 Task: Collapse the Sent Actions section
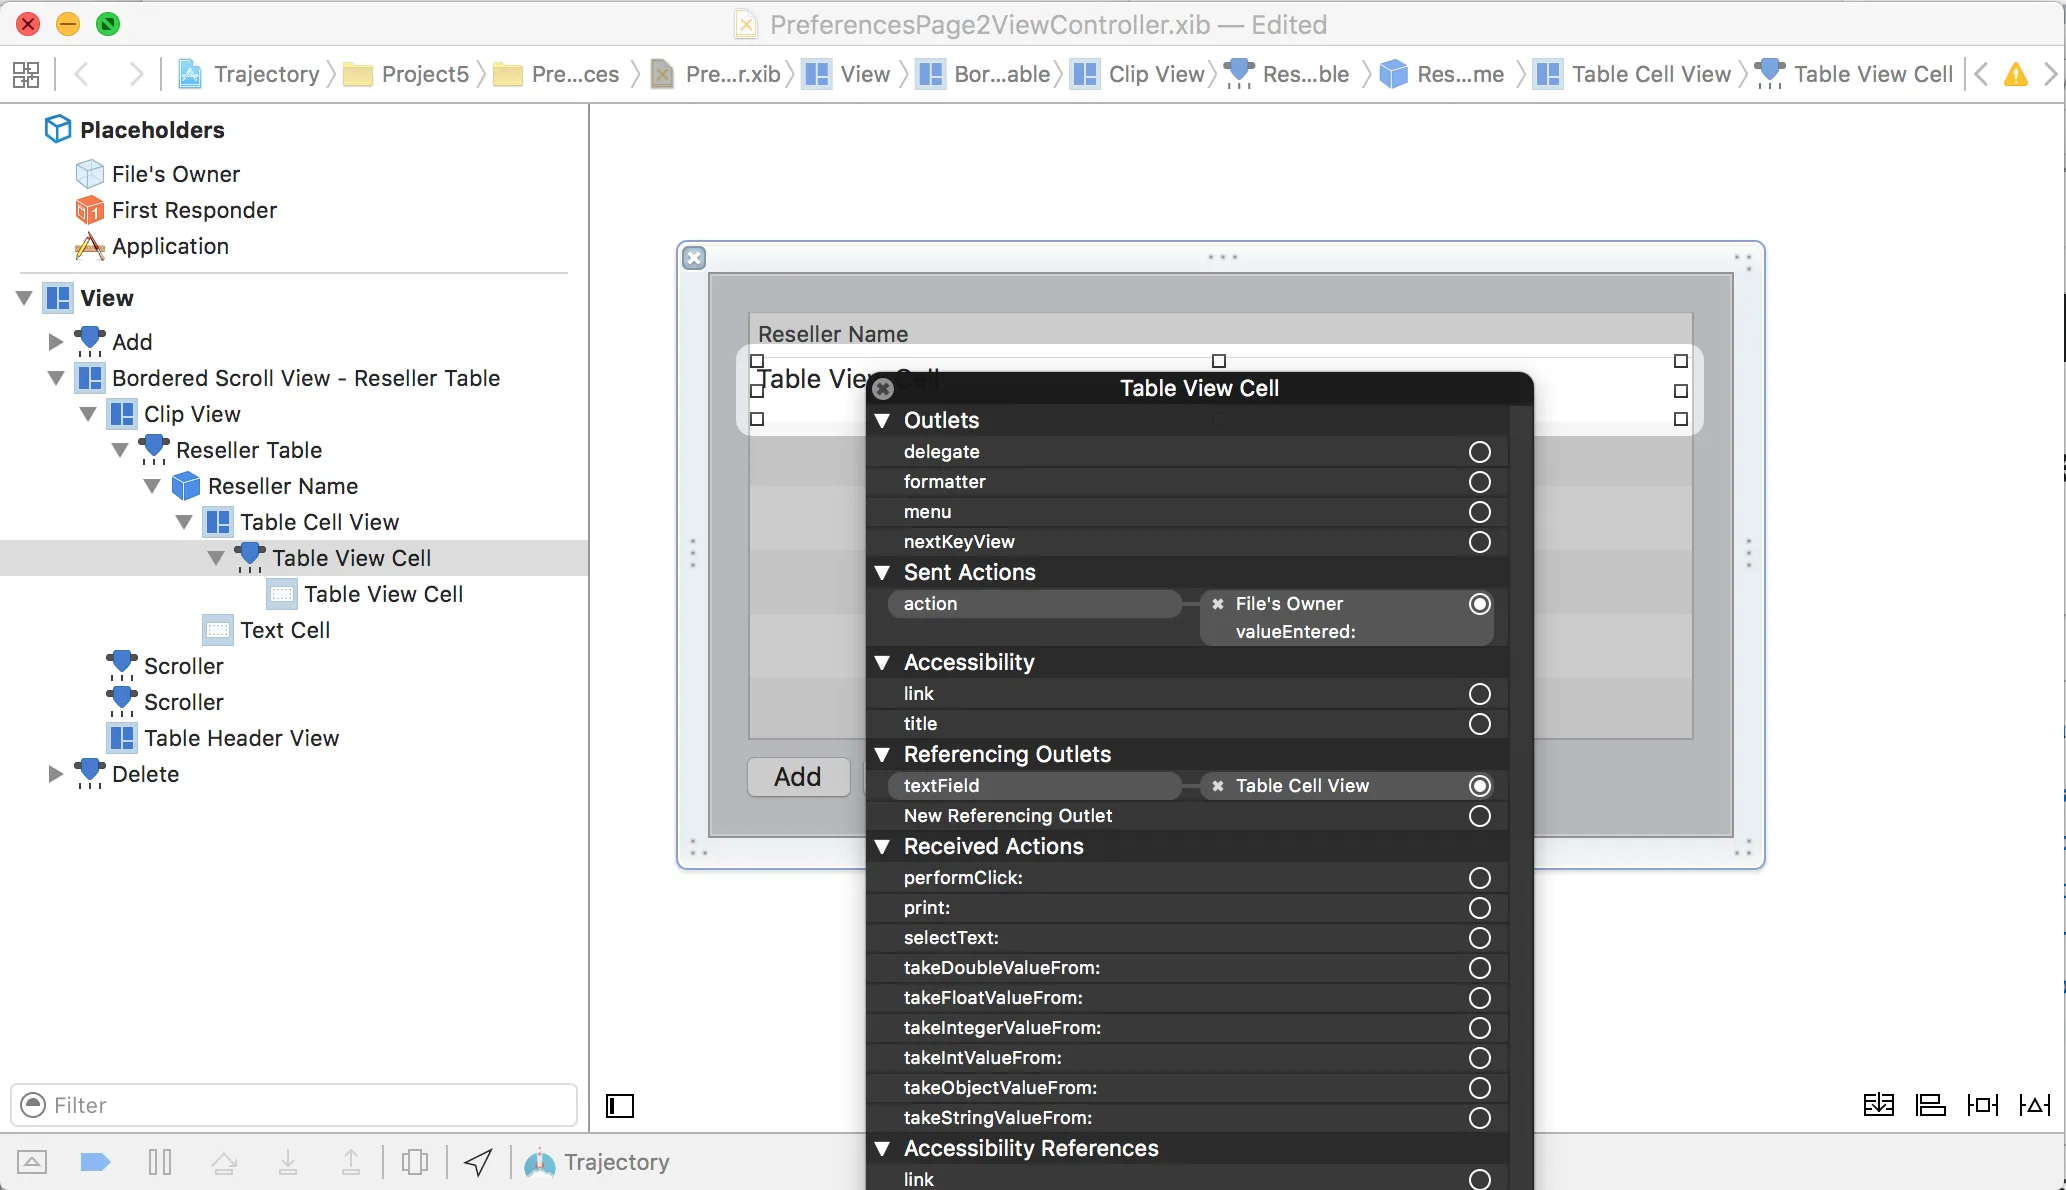[x=882, y=573]
